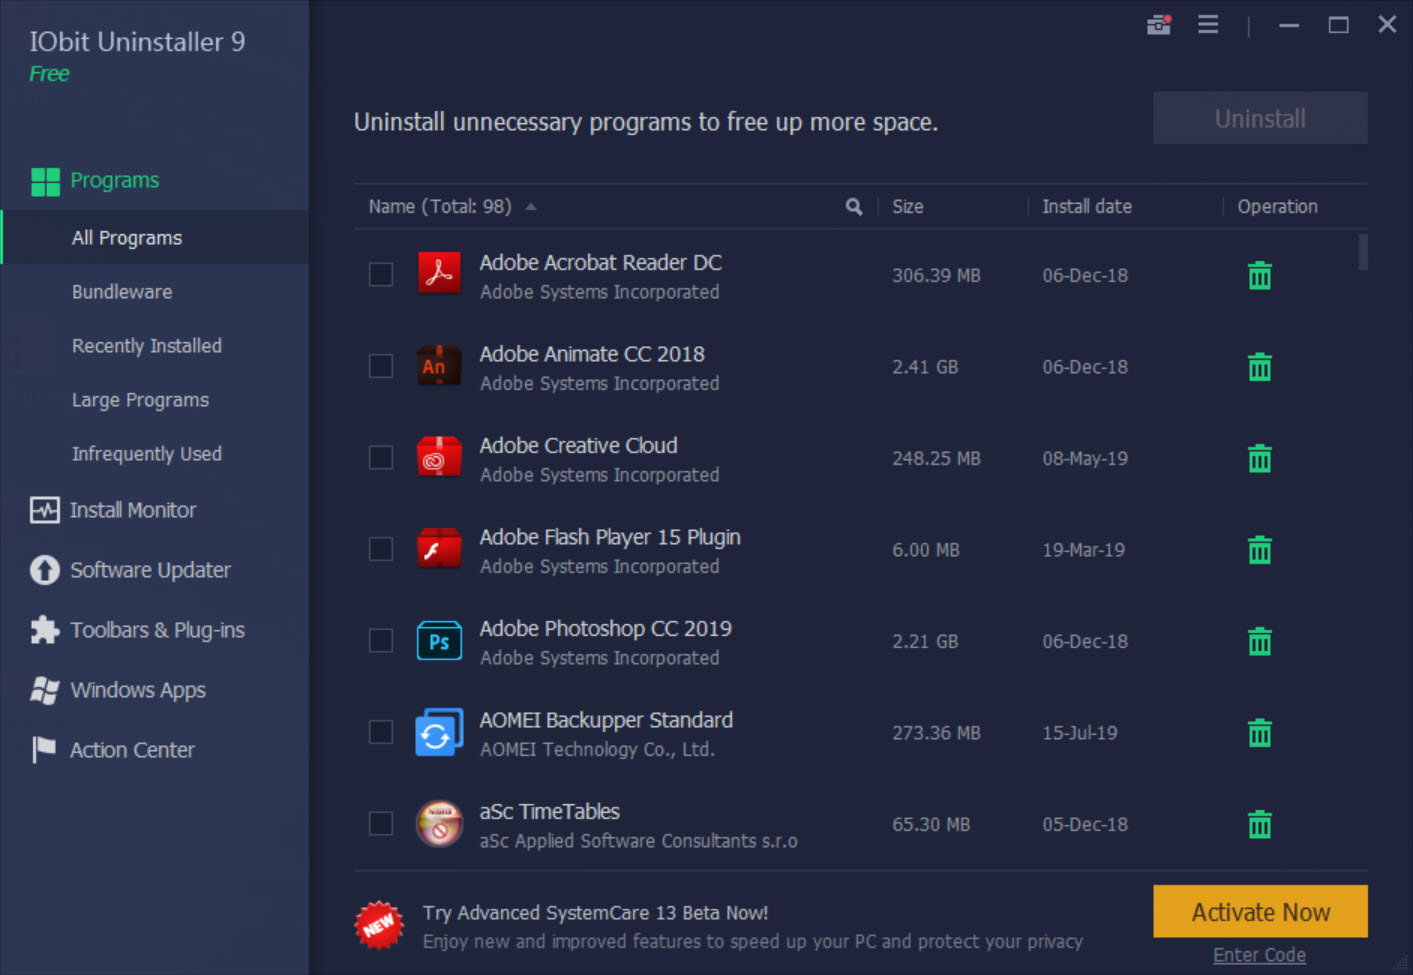Open the search magnifier in list header
Screen dimensions: 1413x975
854,207
